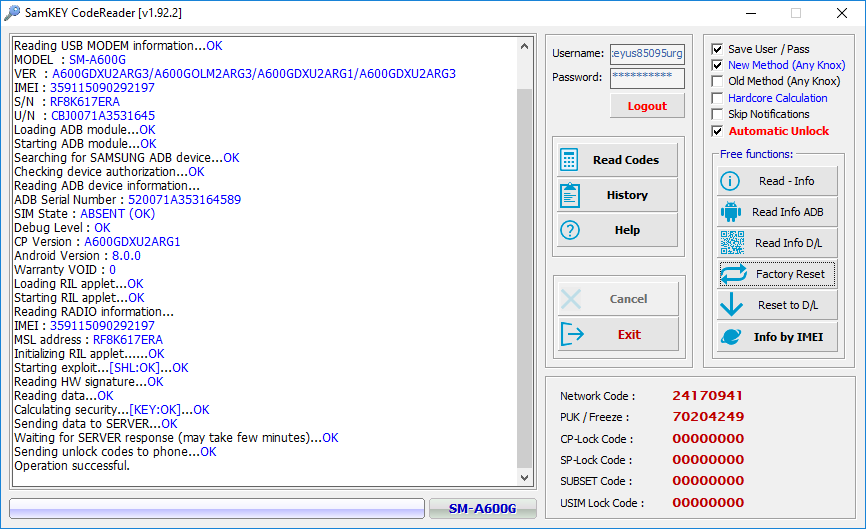Click the Reset to D/L down arrow icon
Viewport: 866px width, 529px height.
(731, 304)
